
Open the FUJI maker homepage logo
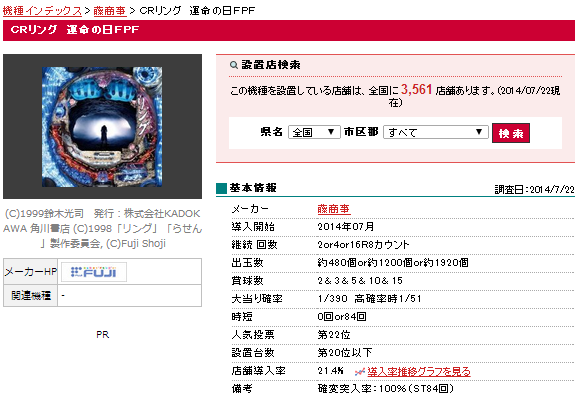click(94, 272)
